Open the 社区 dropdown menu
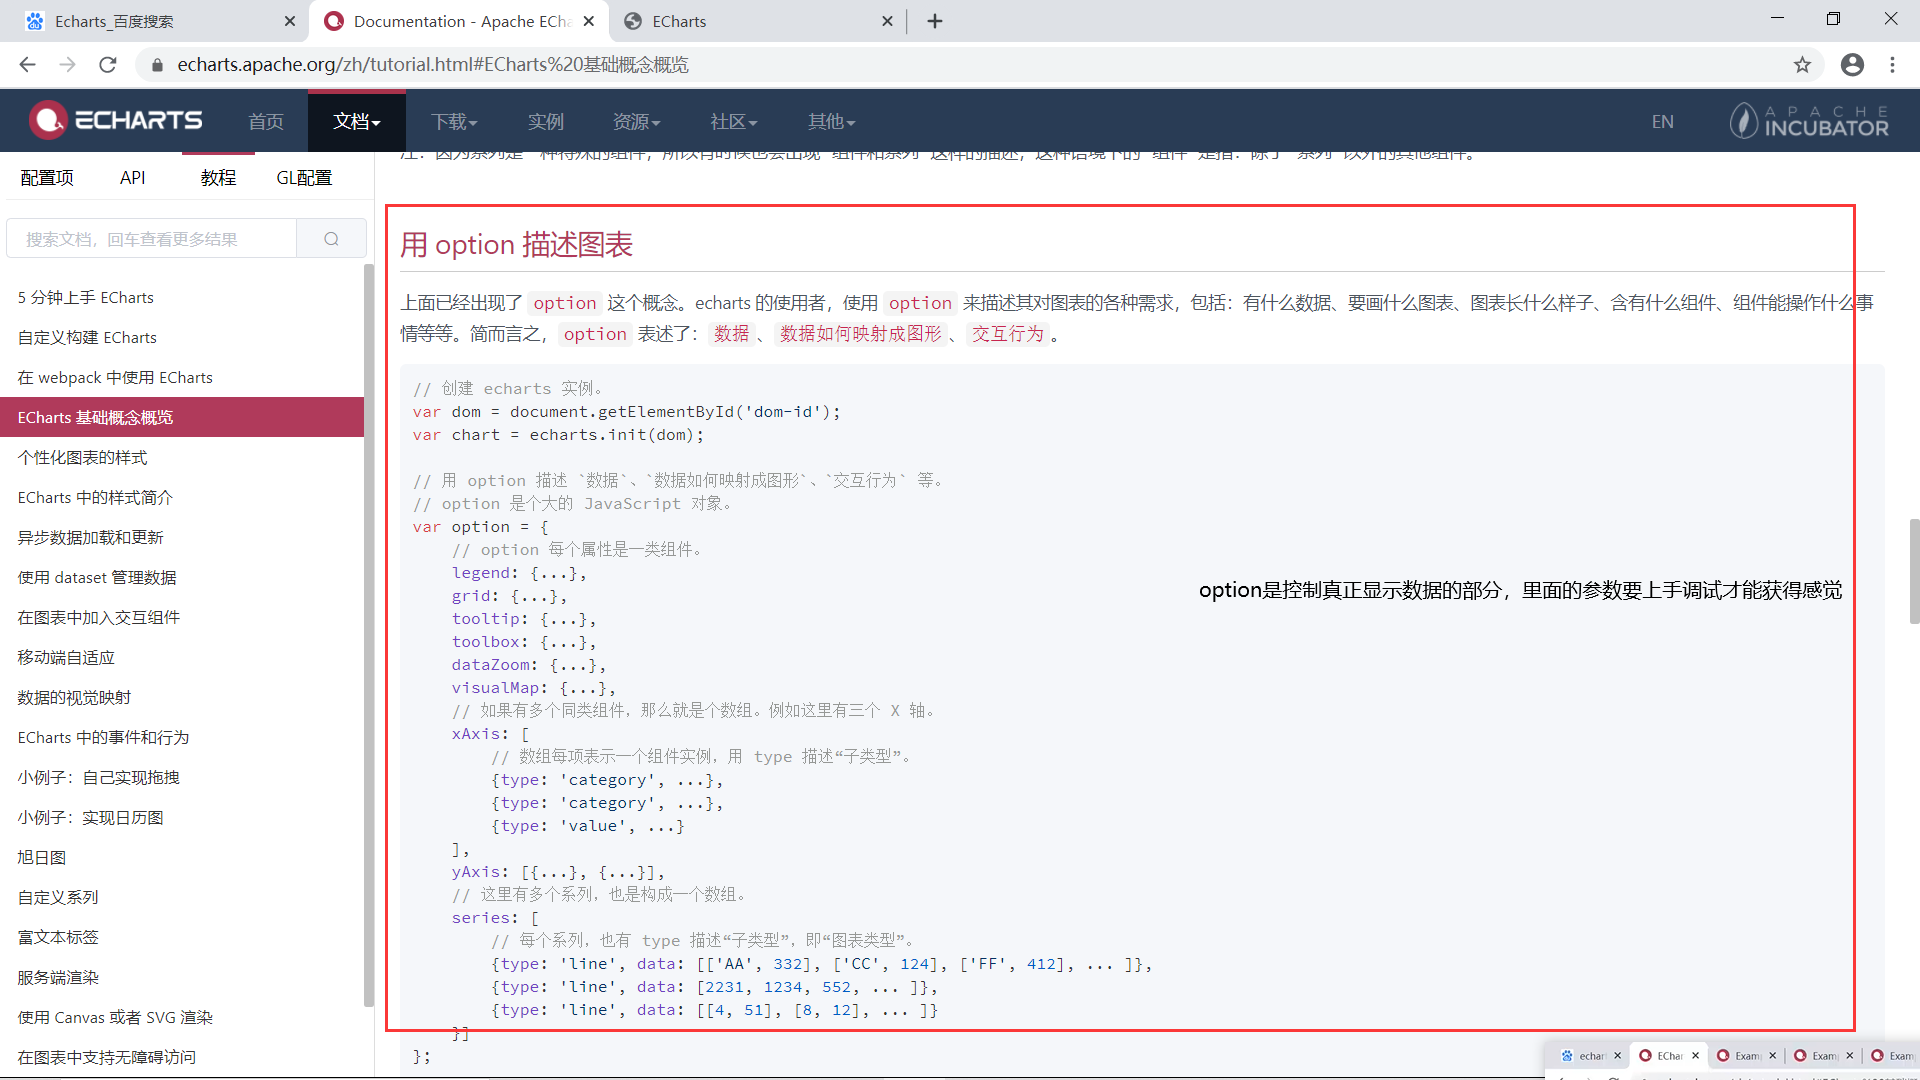The width and height of the screenshot is (1920, 1080). pyautogui.click(x=733, y=121)
